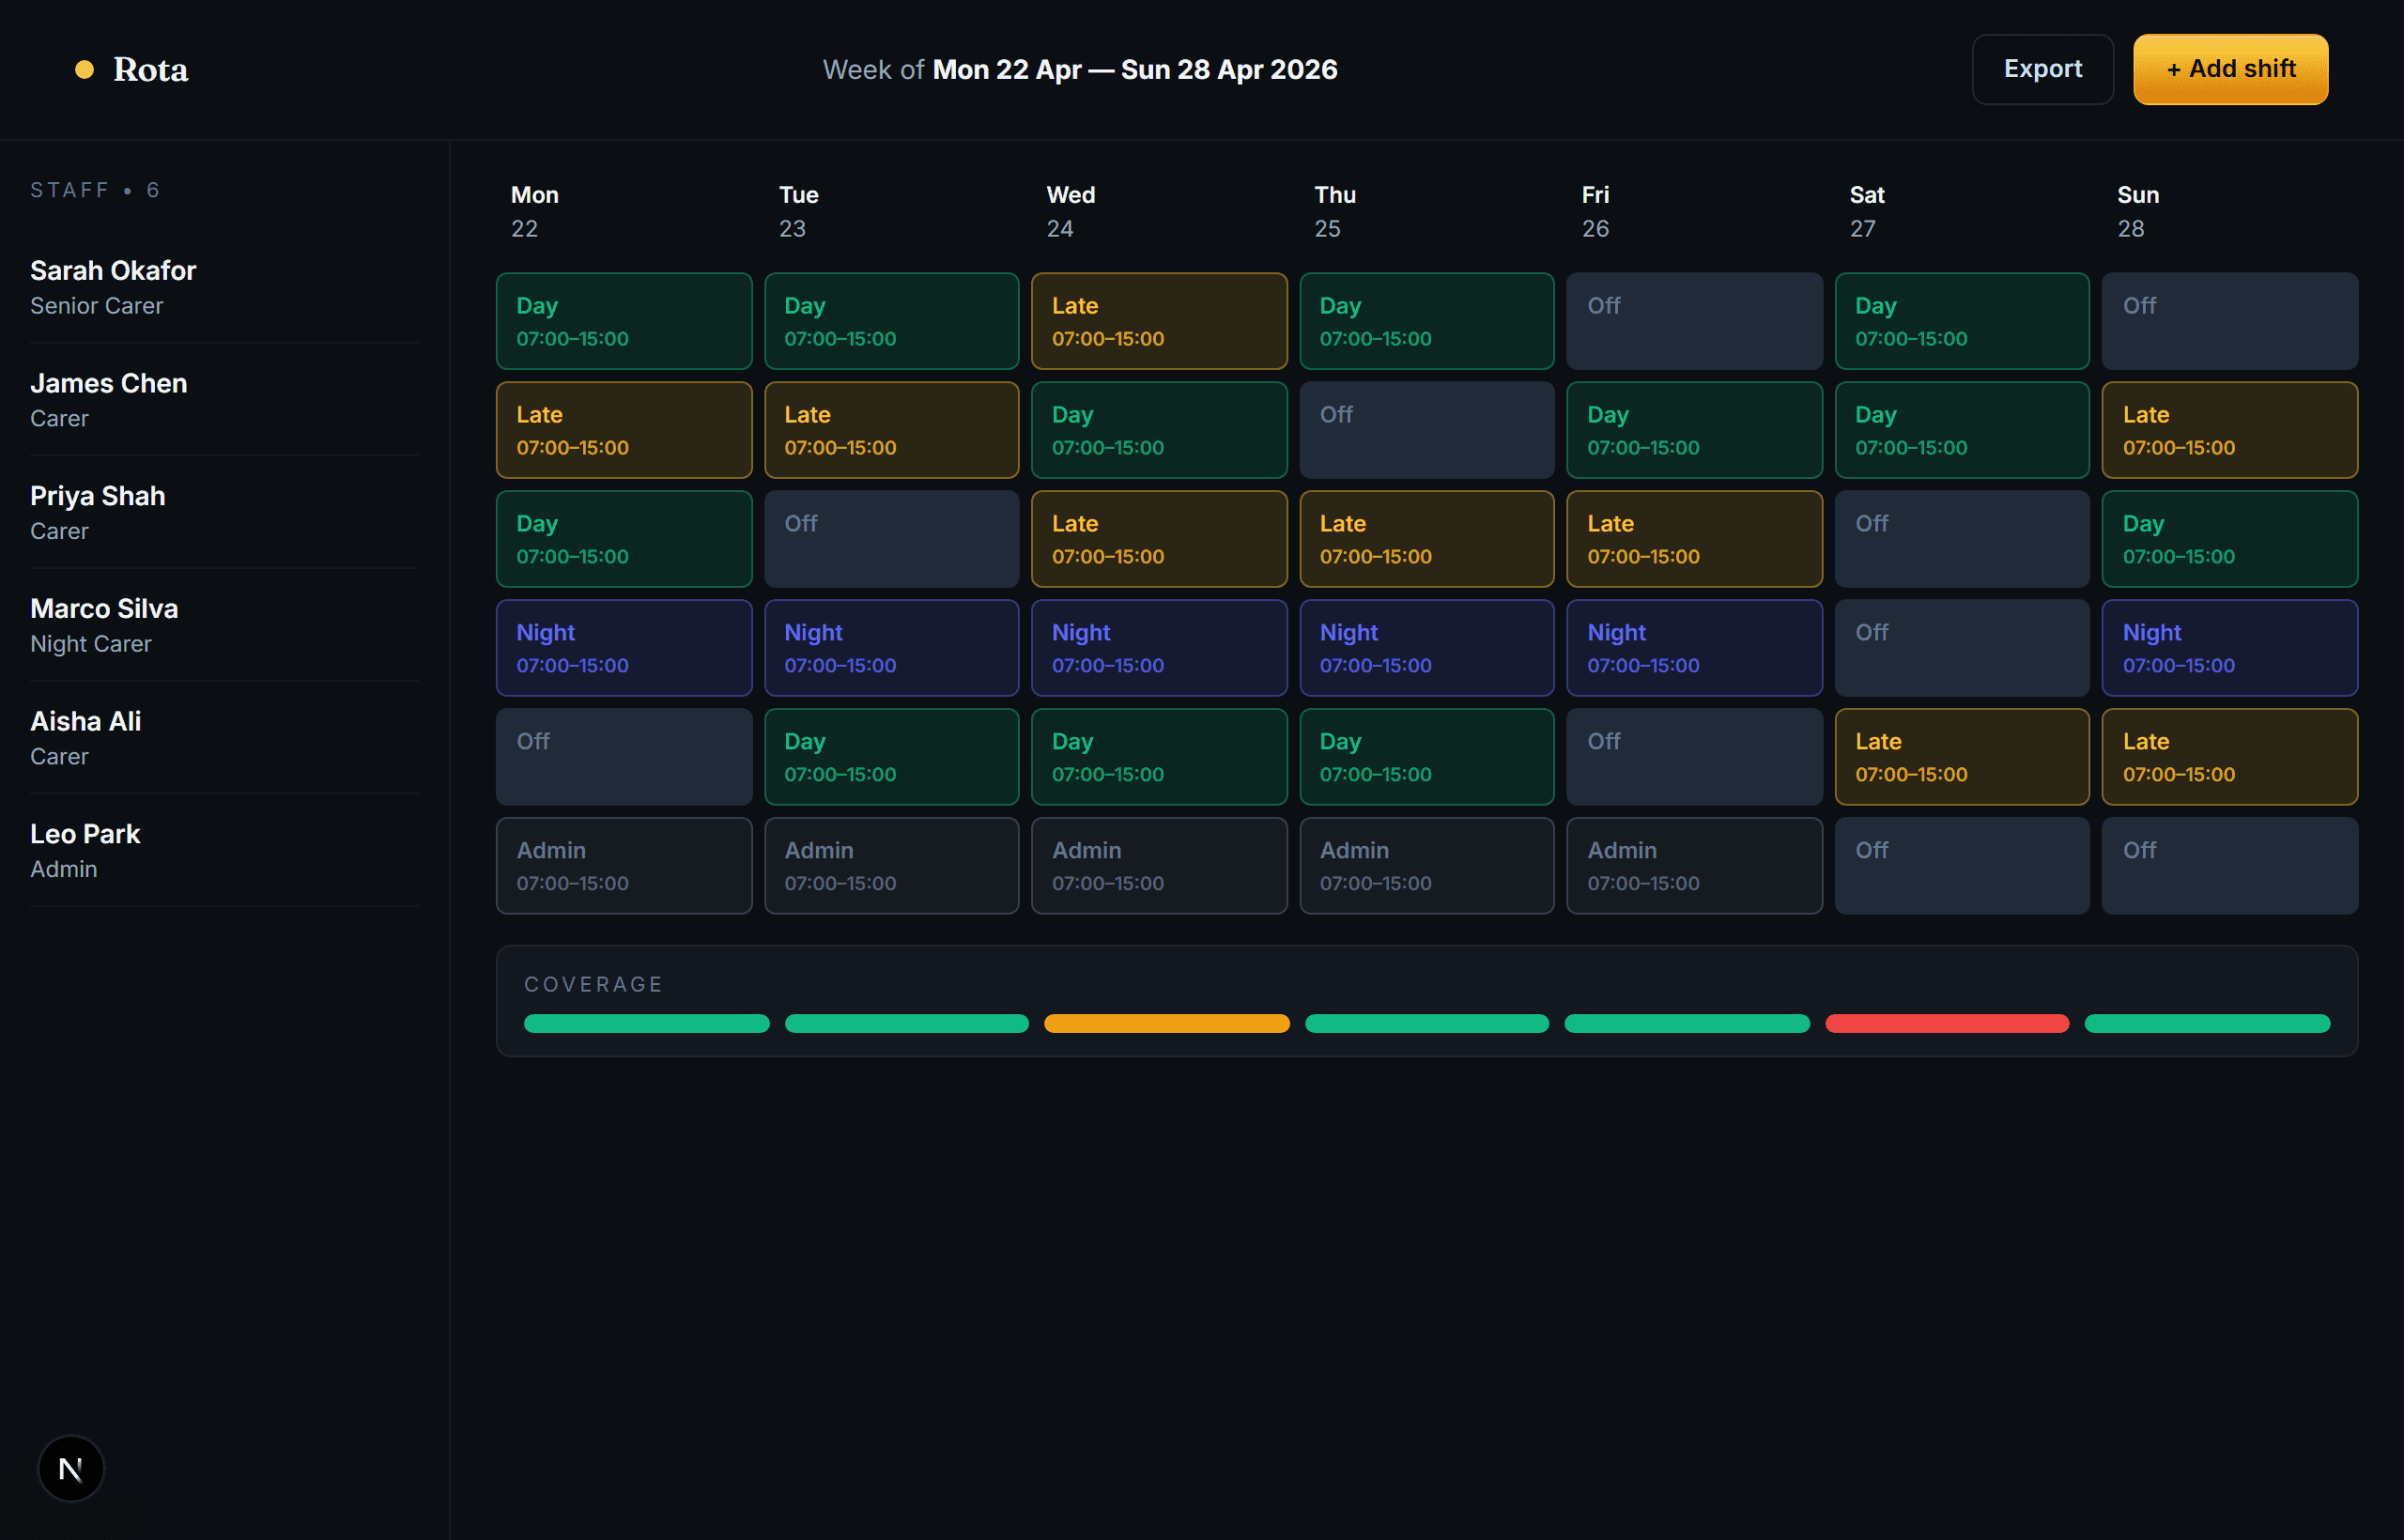Click Sunday's green coverage bar
The image size is (2404, 1540).
2207,1023
